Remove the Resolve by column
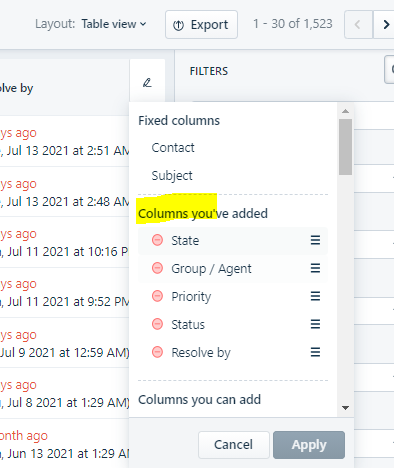 (x=157, y=352)
